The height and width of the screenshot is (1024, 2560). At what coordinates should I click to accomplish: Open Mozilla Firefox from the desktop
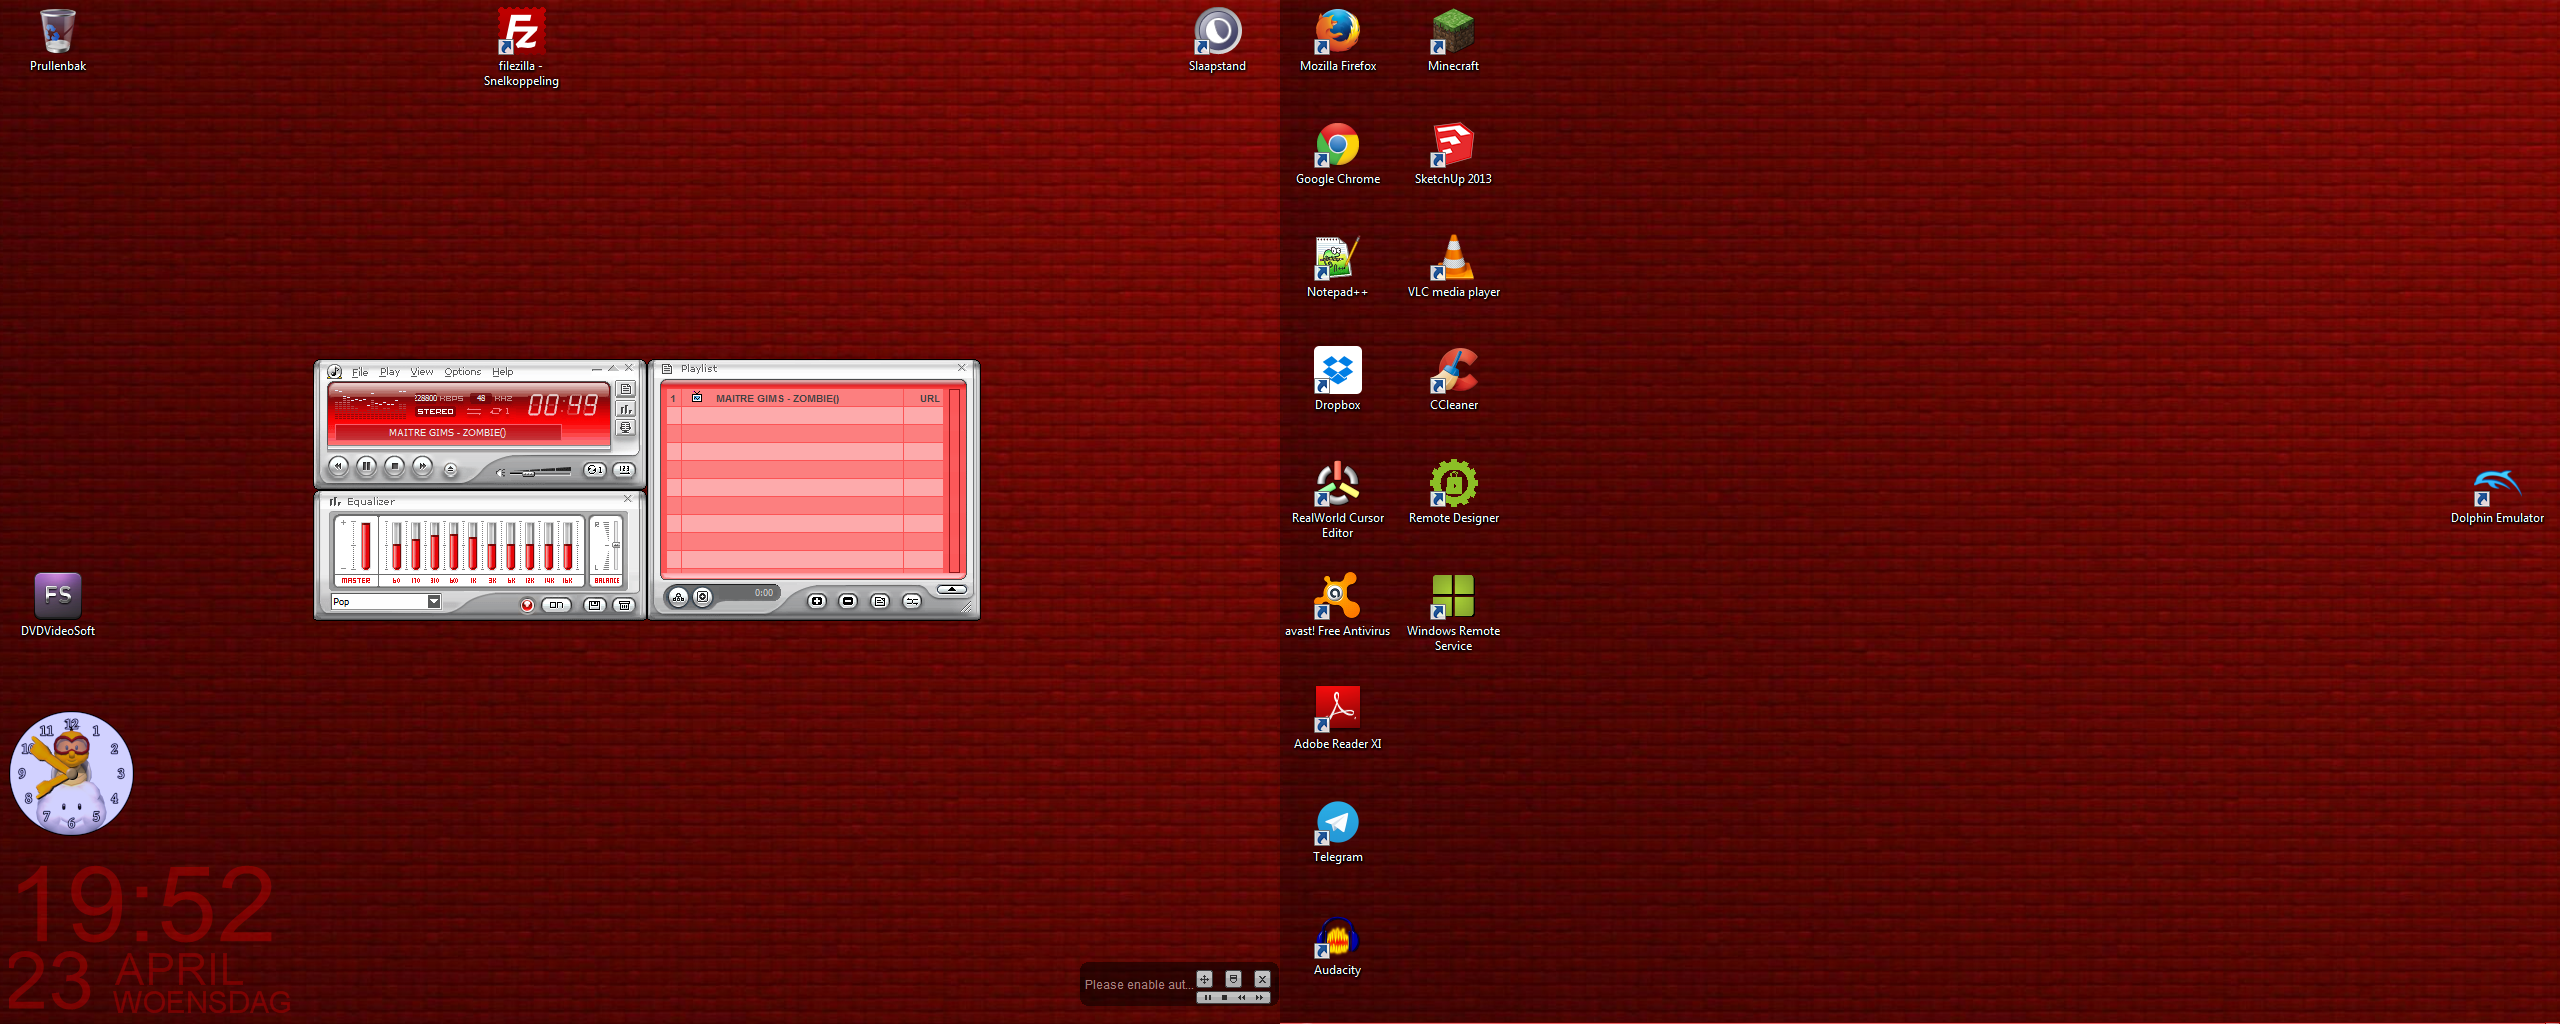pyautogui.click(x=1337, y=35)
